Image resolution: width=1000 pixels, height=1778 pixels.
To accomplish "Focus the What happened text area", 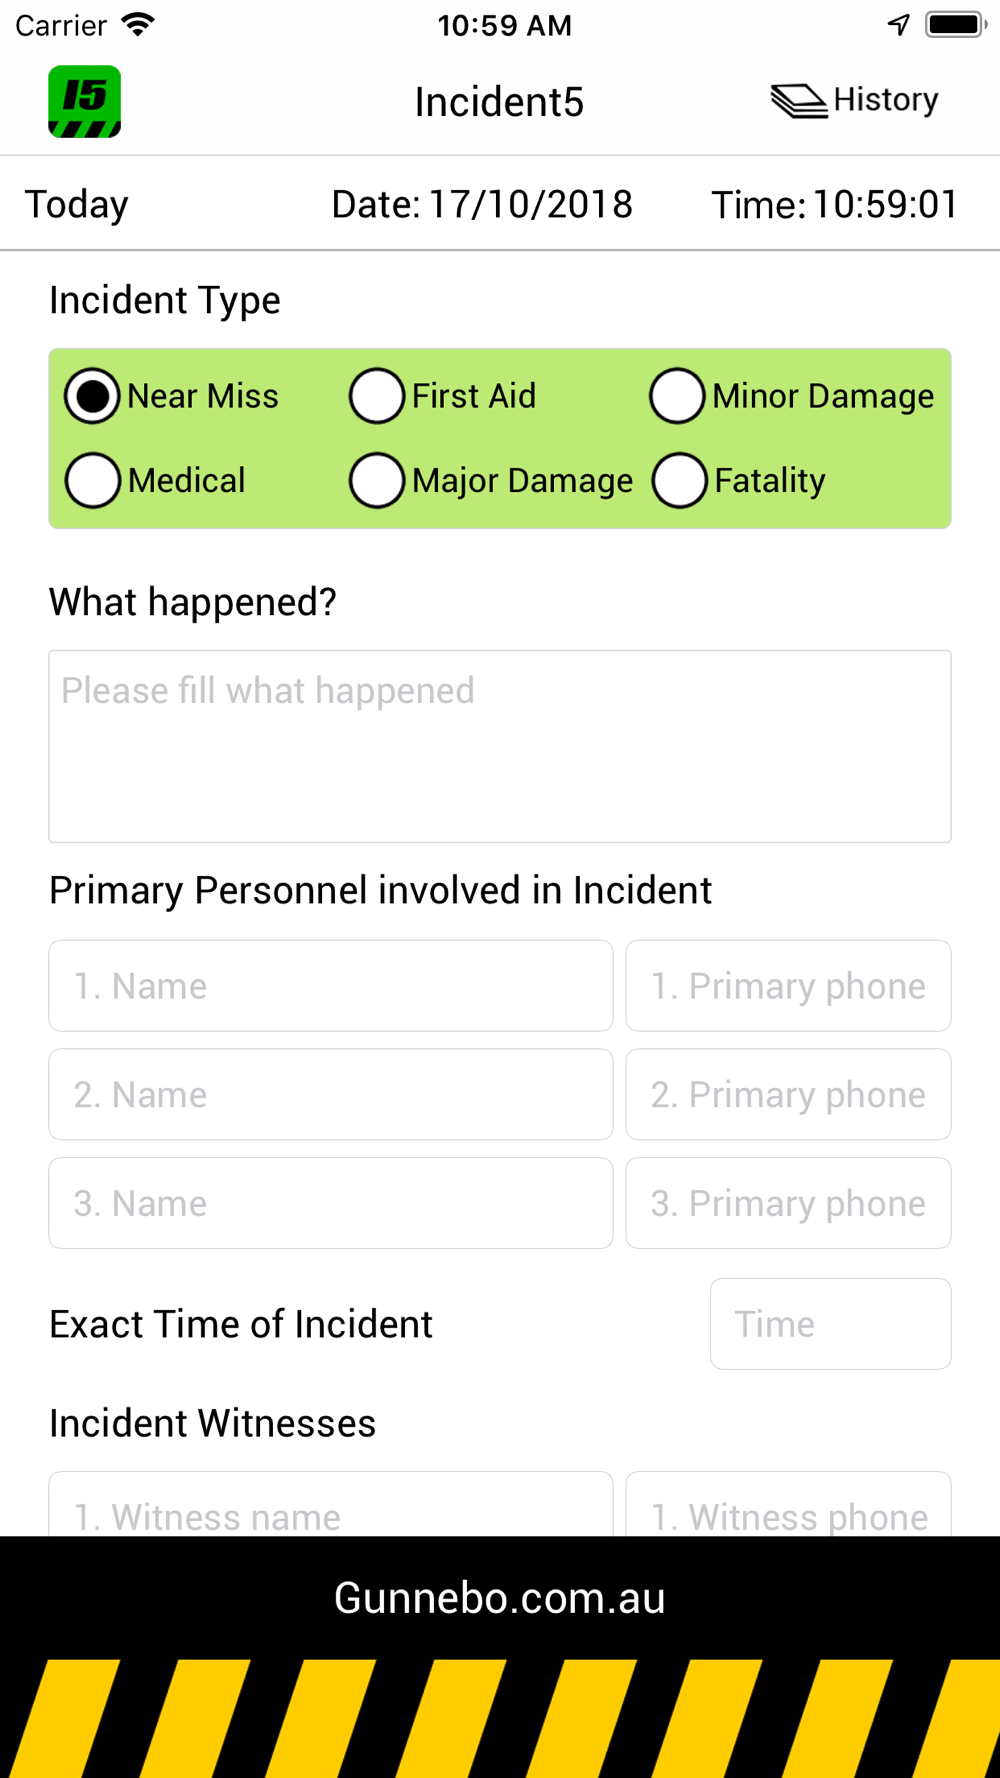I will [500, 747].
